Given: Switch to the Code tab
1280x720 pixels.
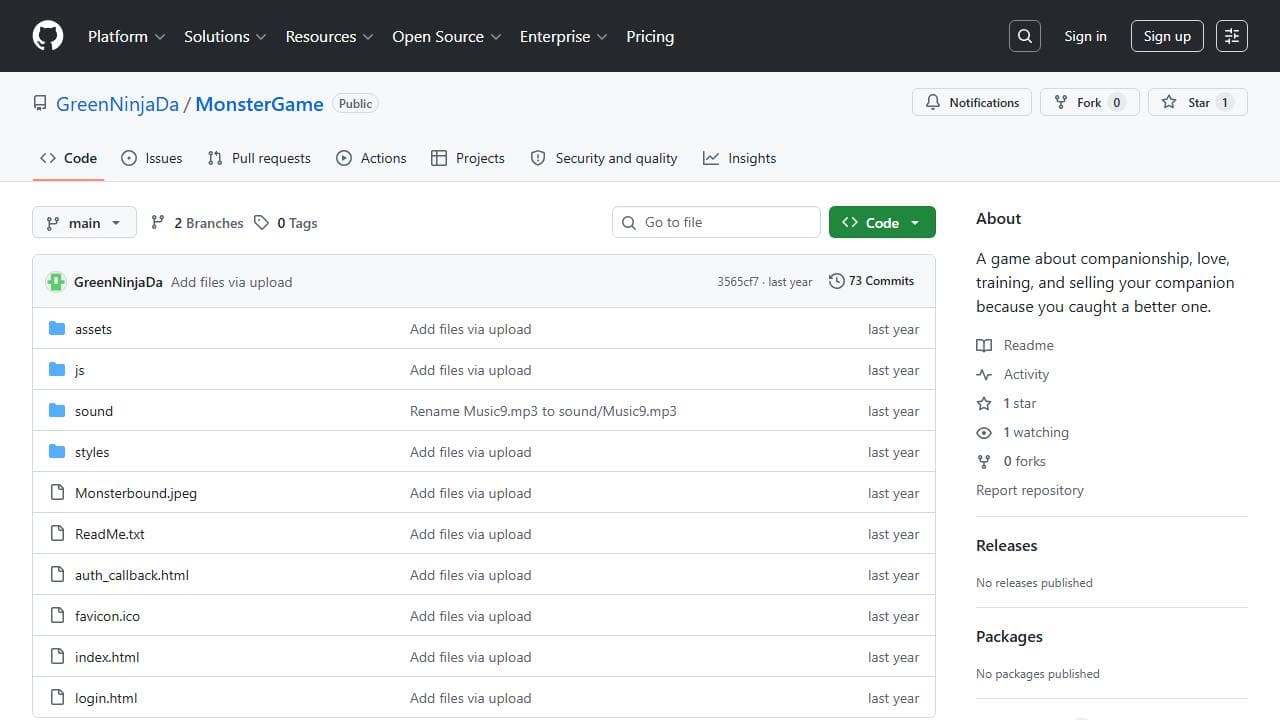Looking at the screenshot, I should coord(68,158).
